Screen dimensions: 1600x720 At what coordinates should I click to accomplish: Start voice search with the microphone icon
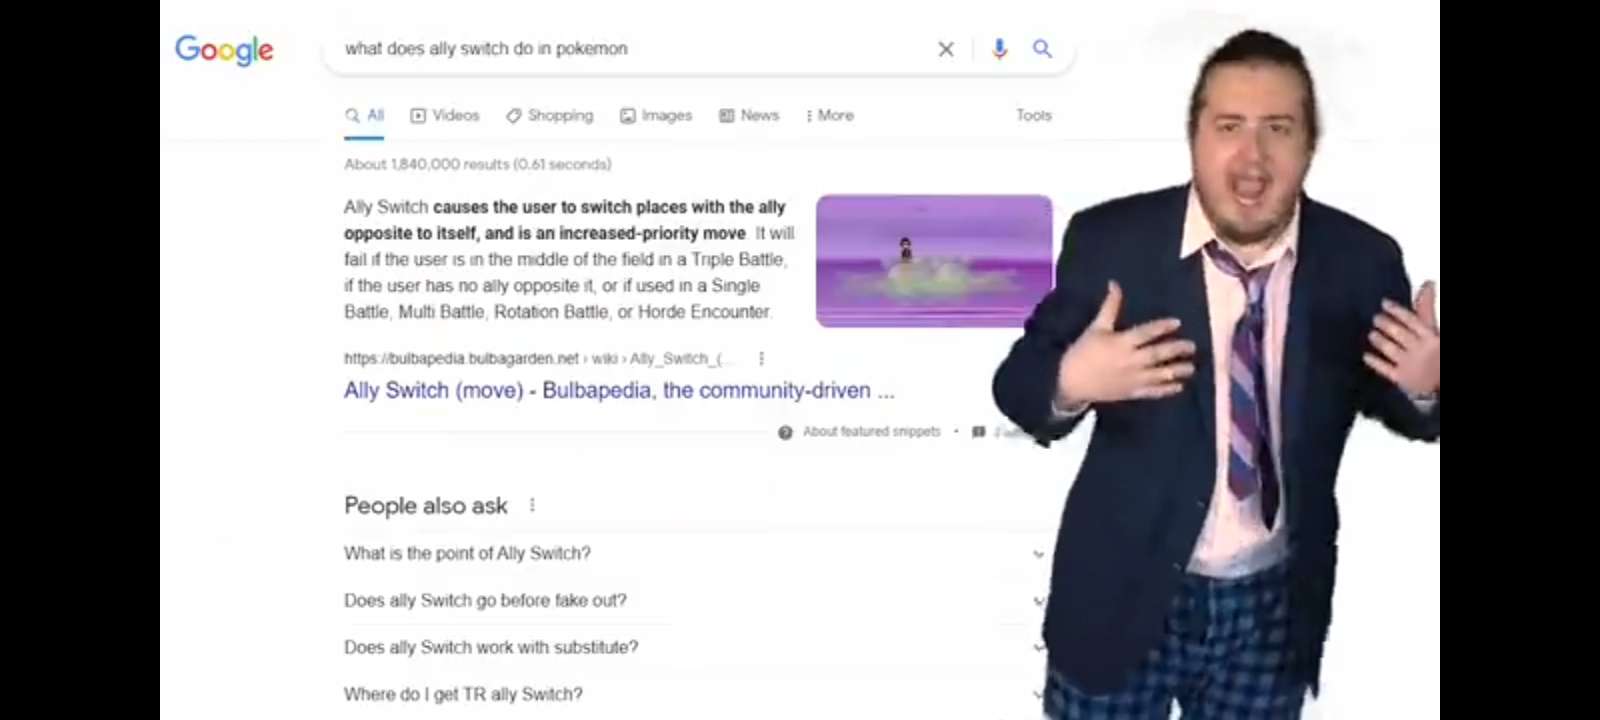(999, 49)
